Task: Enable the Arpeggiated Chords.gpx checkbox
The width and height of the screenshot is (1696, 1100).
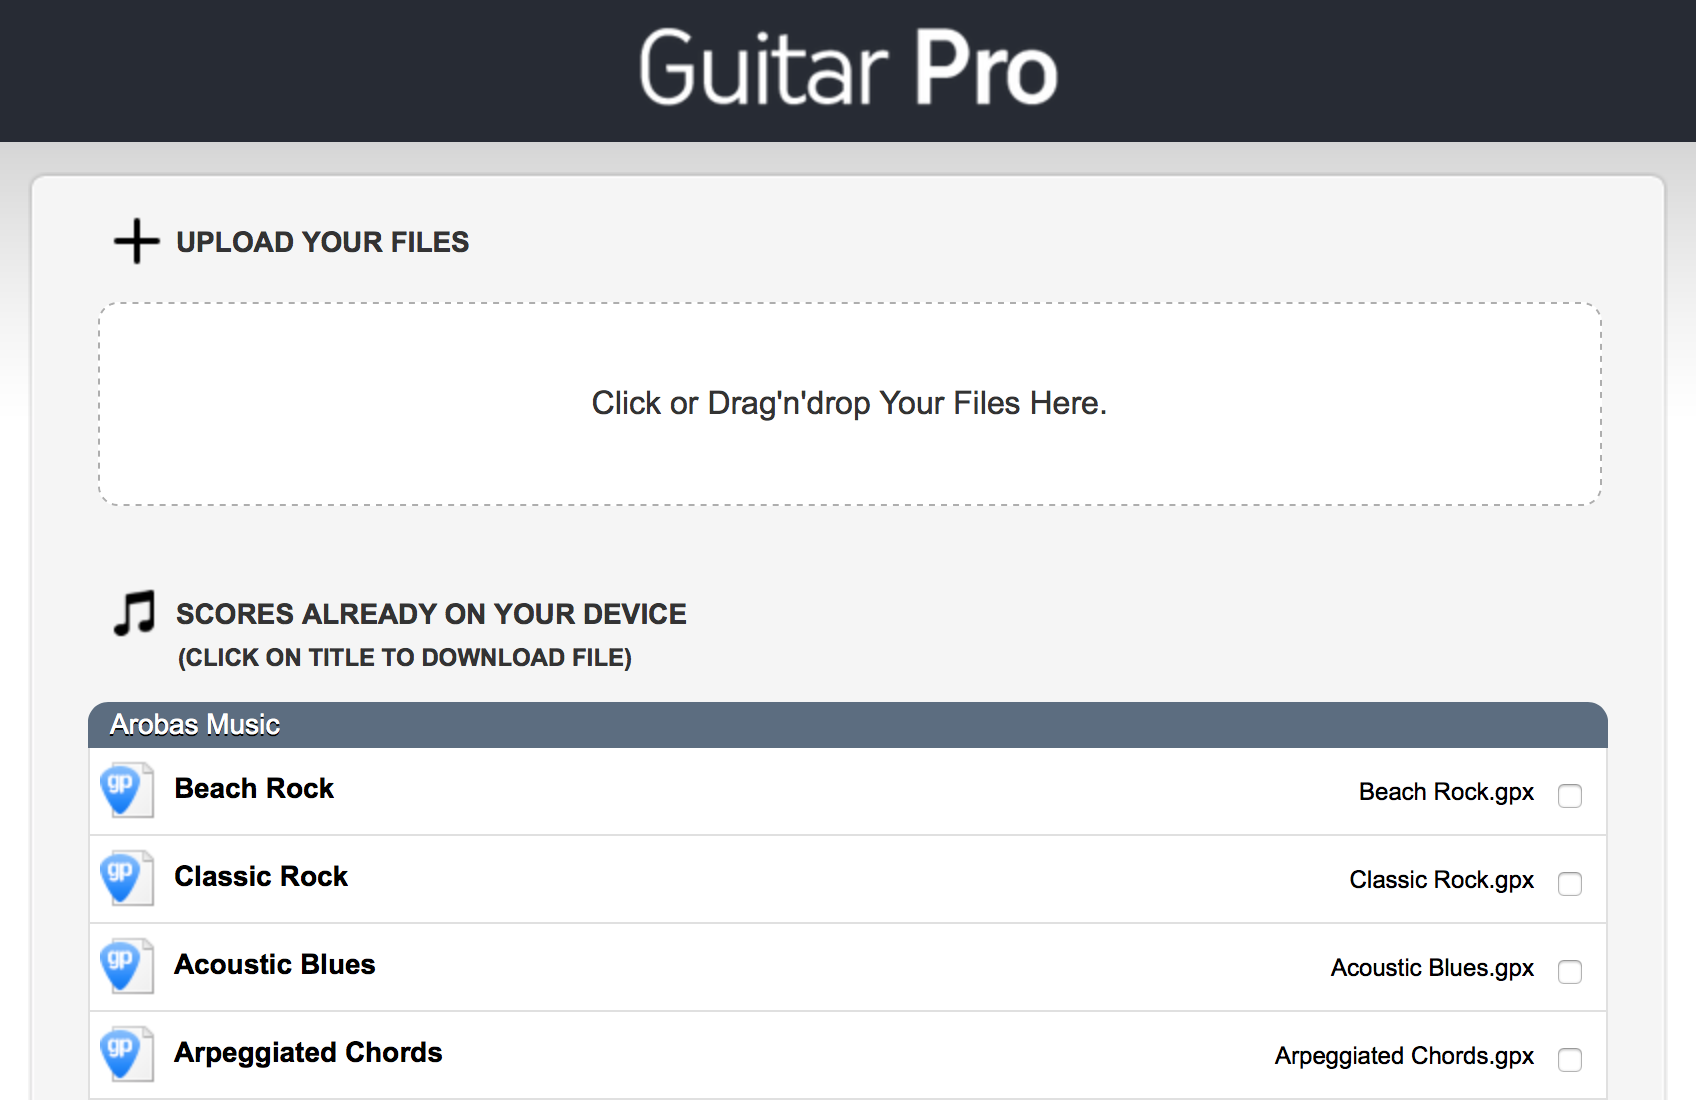Action: tap(1570, 1059)
